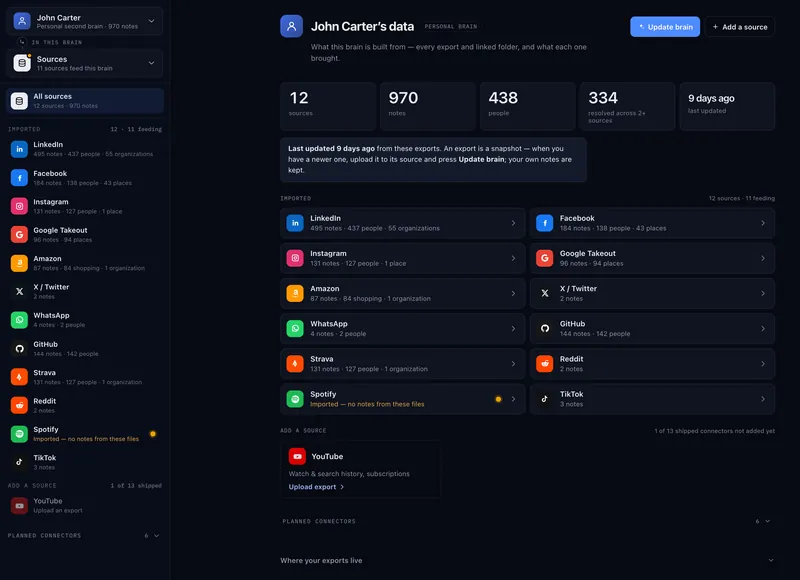Screen dimensions: 800x580
Task: Open the X / Twitter card via its chevron
Action: pos(763,293)
